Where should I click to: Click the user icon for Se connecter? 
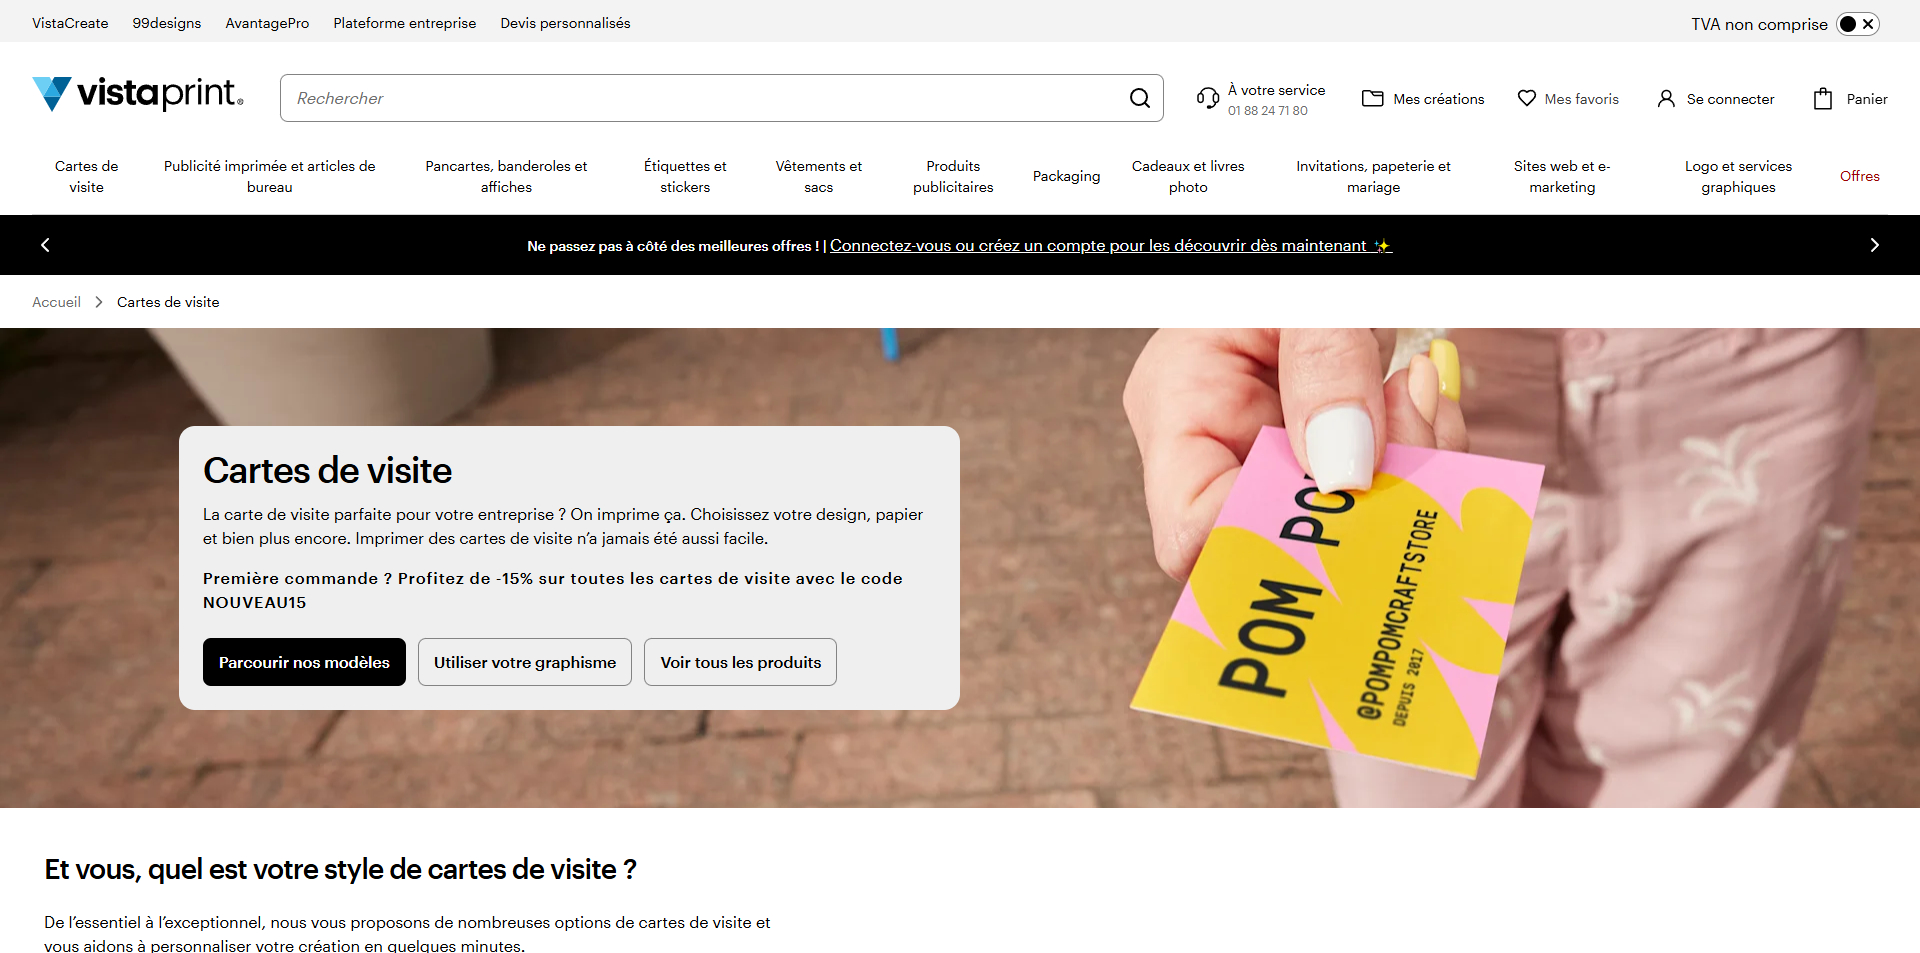click(x=1666, y=98)
